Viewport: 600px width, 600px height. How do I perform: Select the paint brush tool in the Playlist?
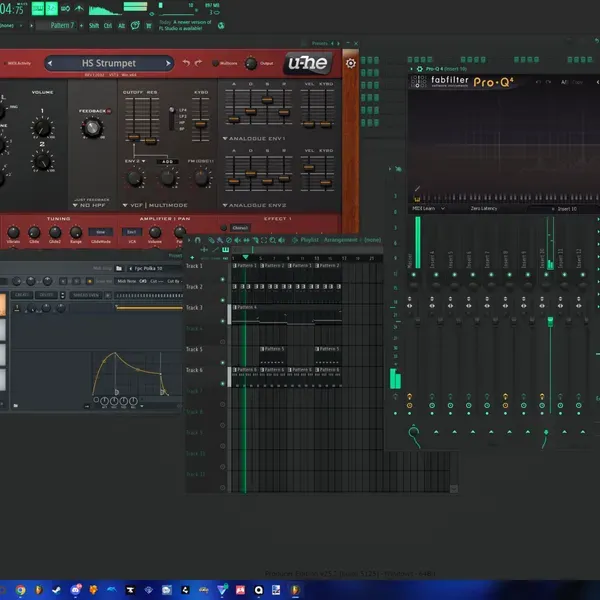click(x=220, y=240)
